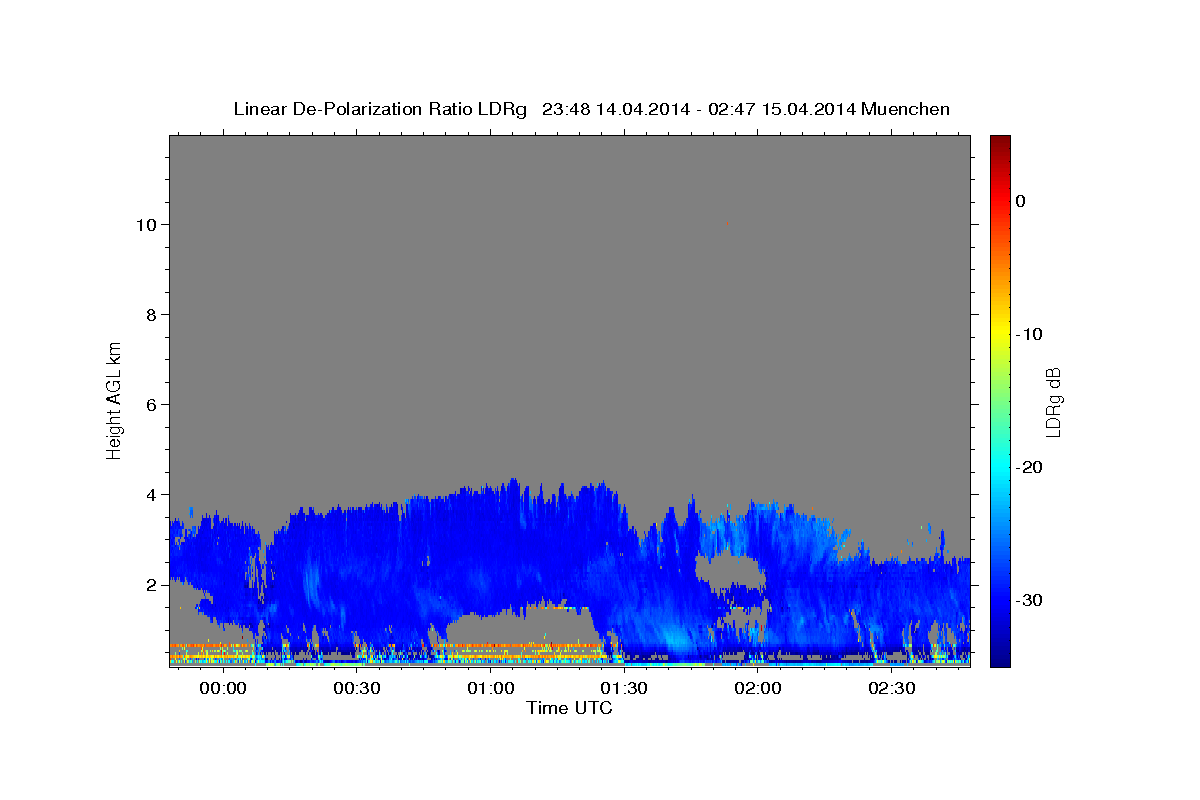Click the 'Time UTC' axis title

tap(569, 708)
